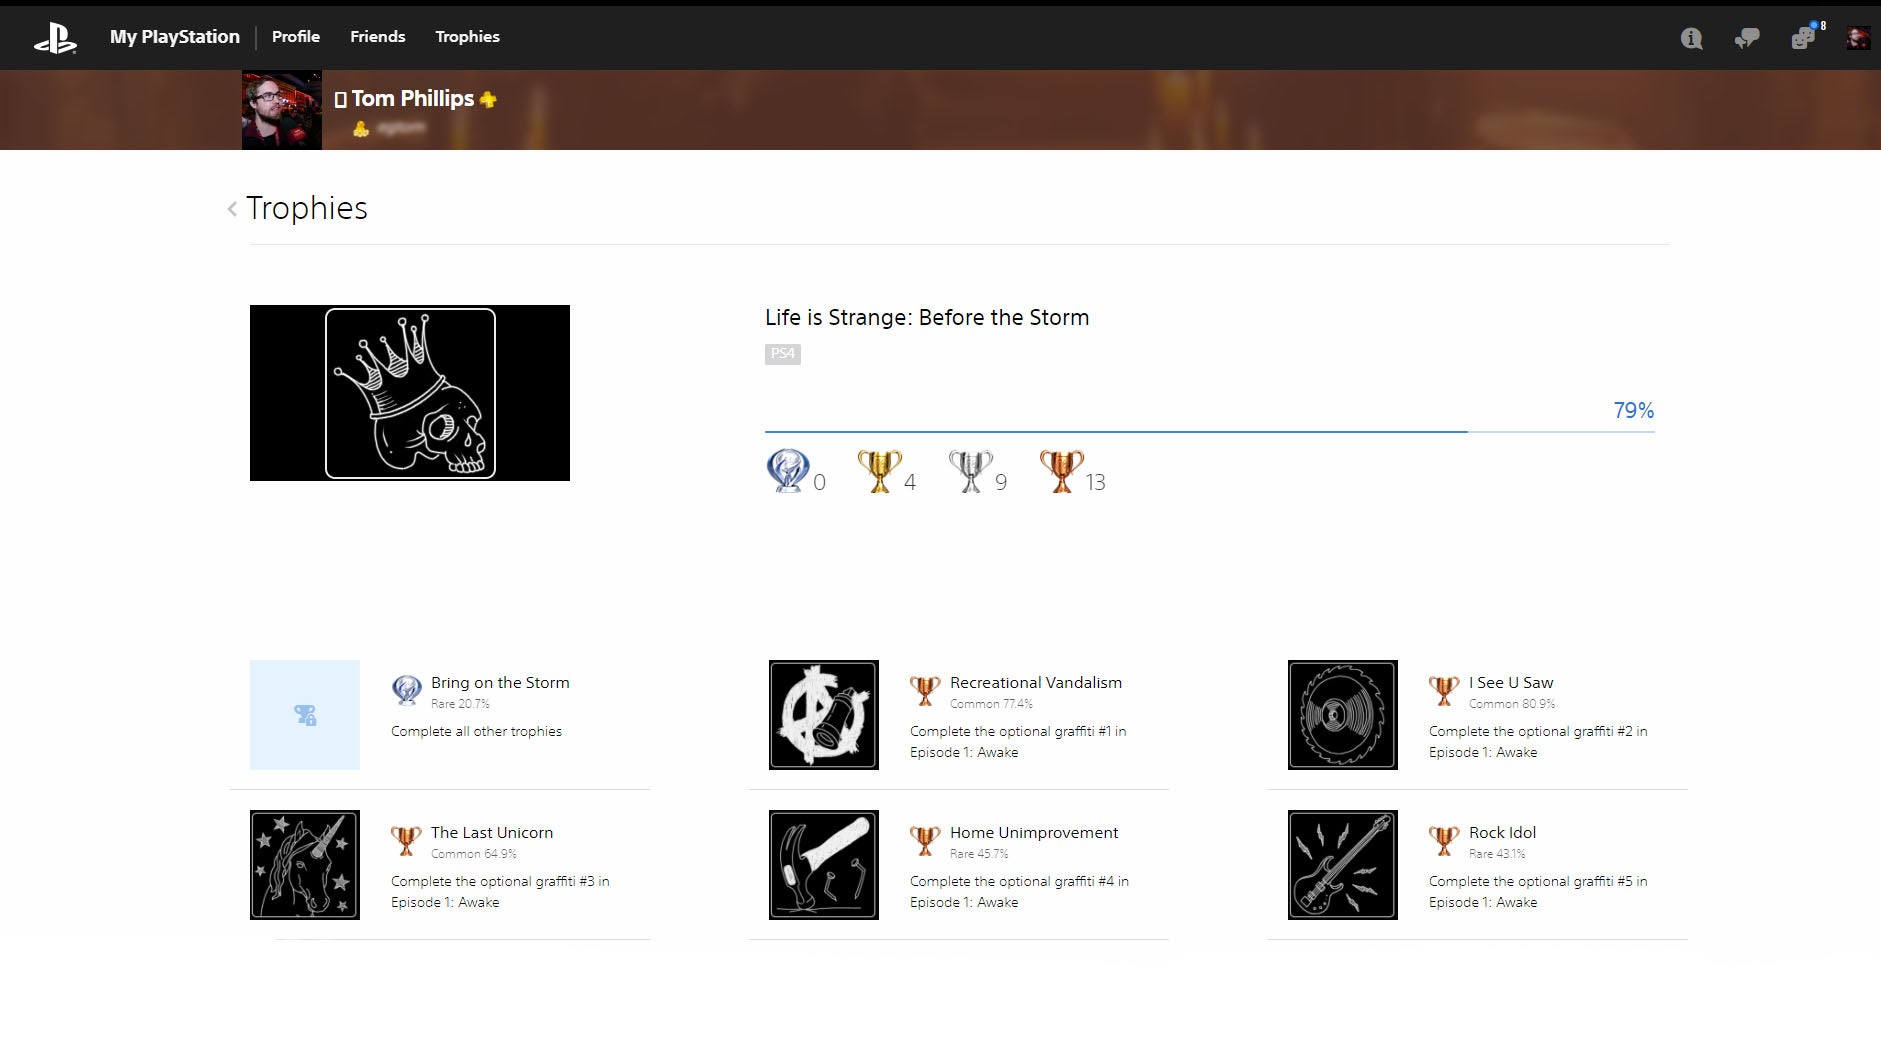Click the Recreational Vandalism trophy name
The image size is (1881, 1062).
click(1036, 682)
